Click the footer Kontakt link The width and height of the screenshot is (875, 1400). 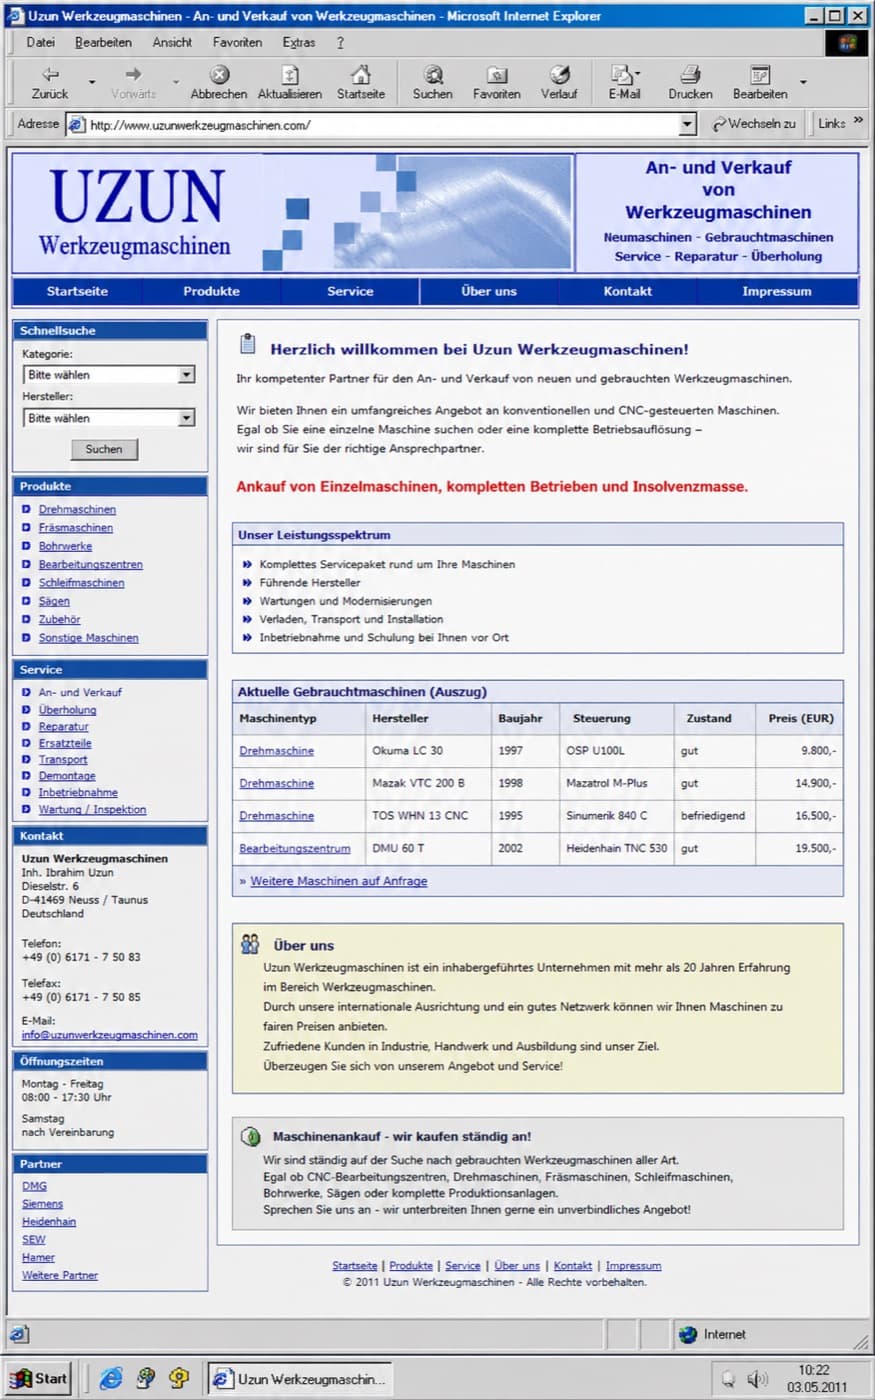573,1265
